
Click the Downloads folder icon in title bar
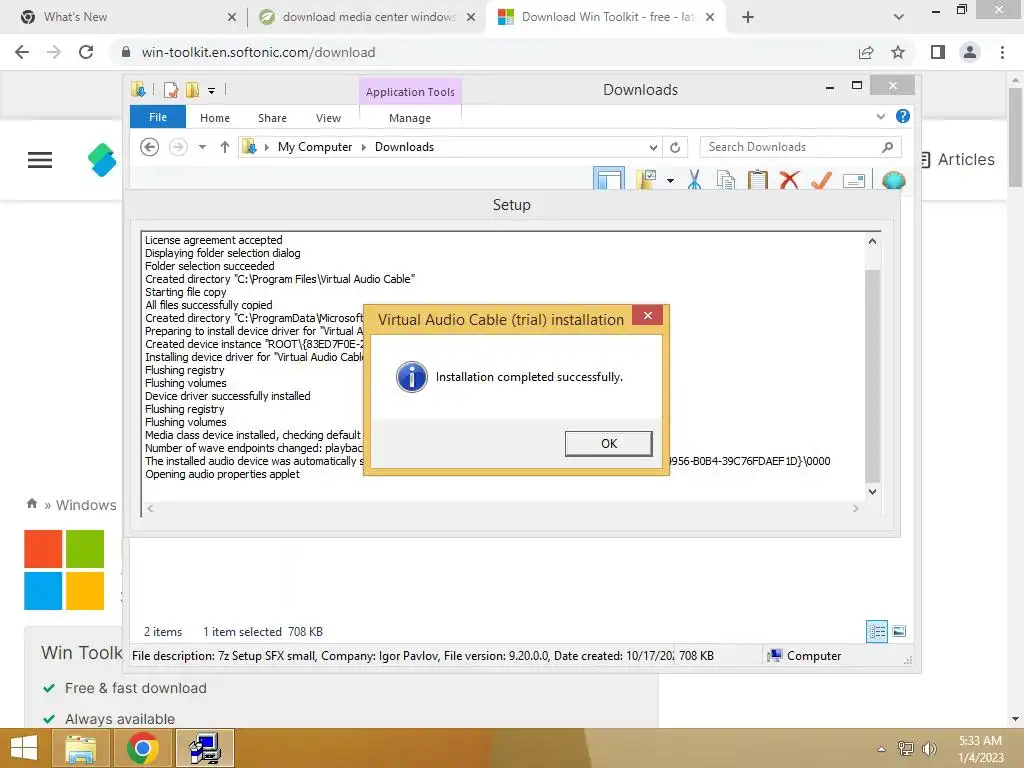click(138, 89)
